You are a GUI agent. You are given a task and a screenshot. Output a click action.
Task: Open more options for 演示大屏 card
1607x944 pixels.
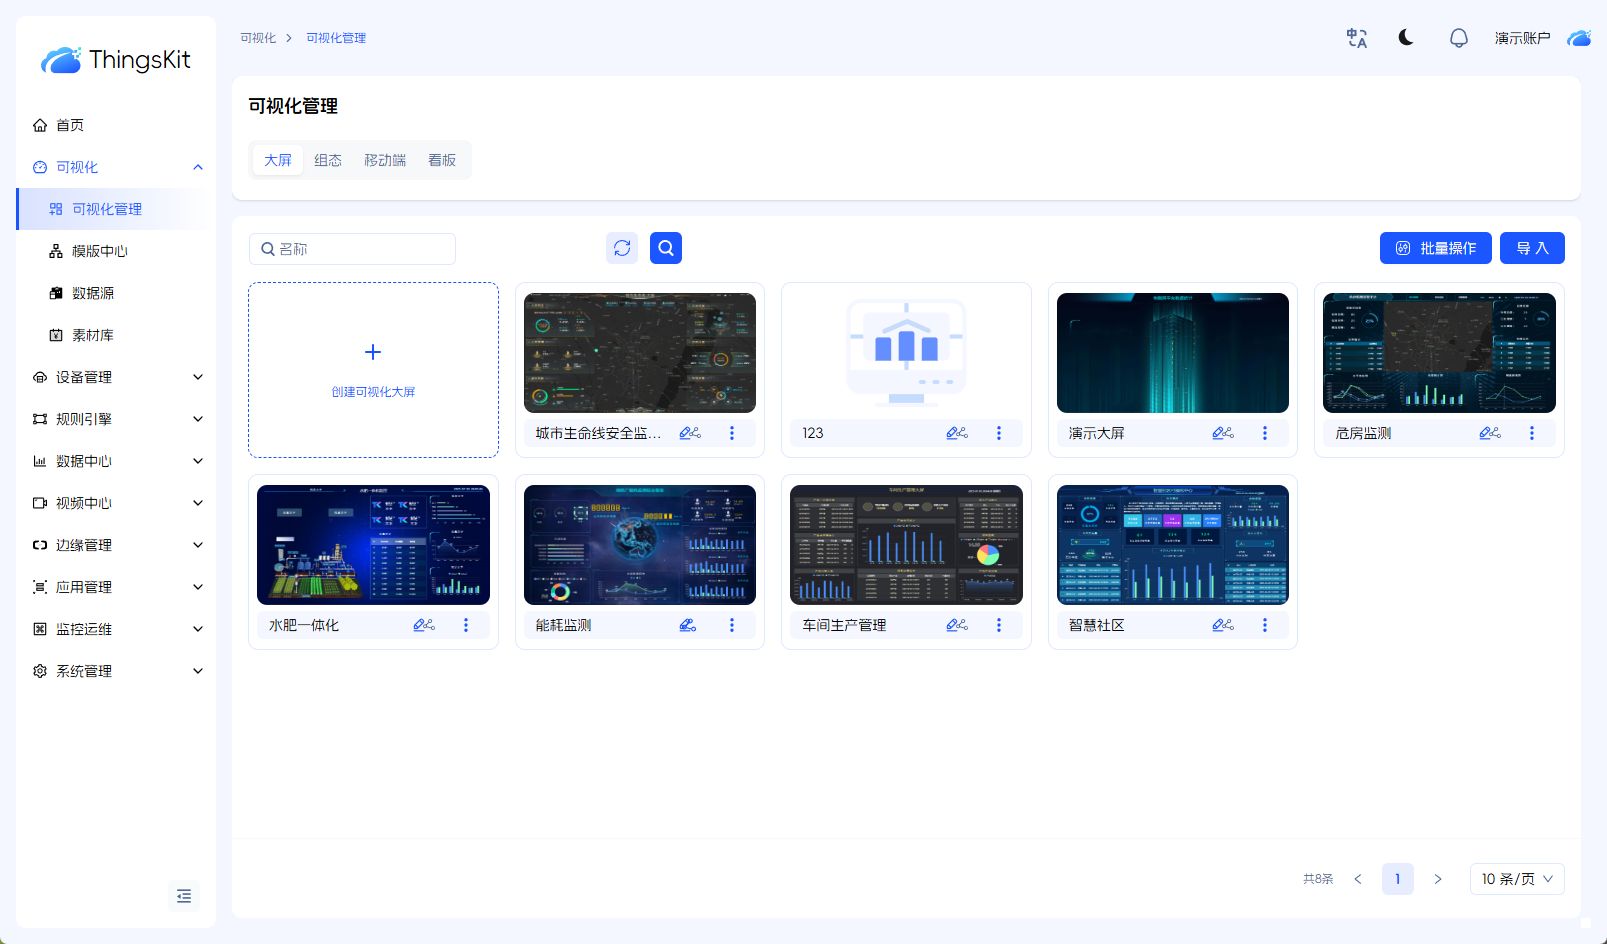tap(1265, 433)
